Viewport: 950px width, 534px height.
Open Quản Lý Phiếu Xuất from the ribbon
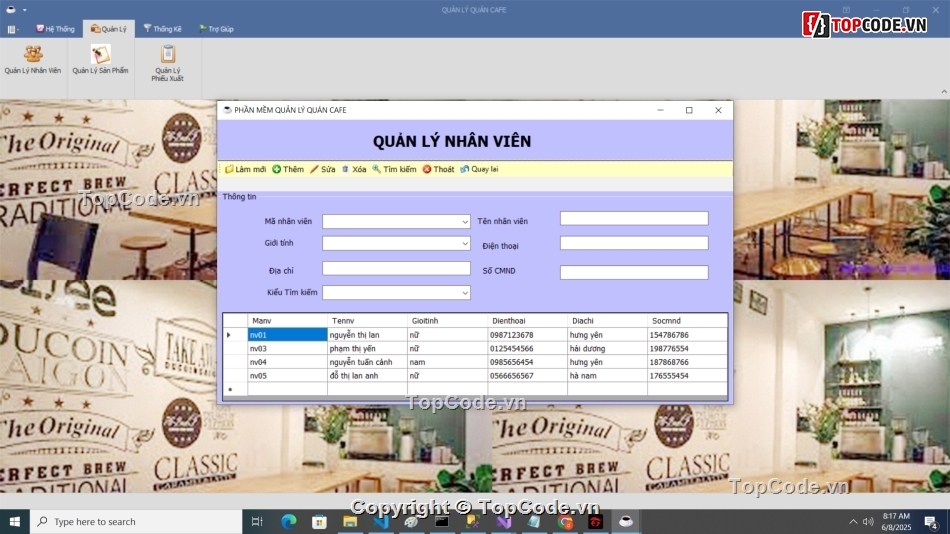click(x=167, y=63)
